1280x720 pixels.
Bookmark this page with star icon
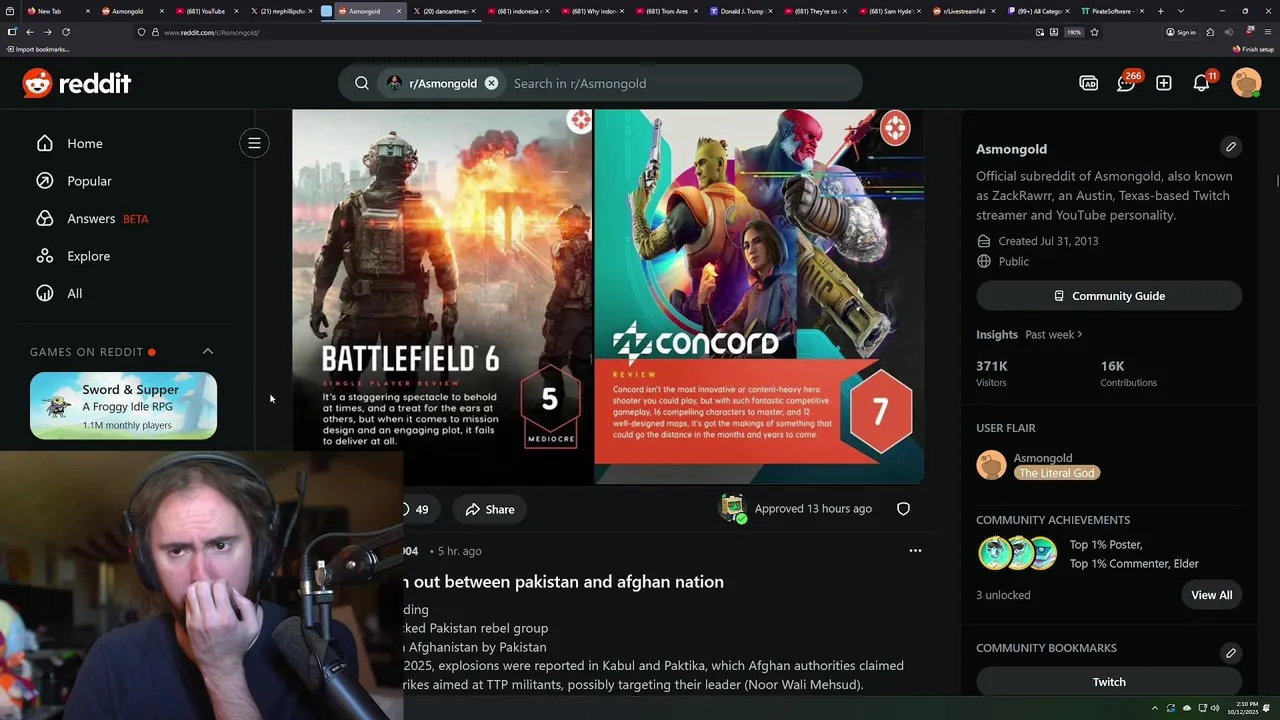click(x=1095, y=32)
